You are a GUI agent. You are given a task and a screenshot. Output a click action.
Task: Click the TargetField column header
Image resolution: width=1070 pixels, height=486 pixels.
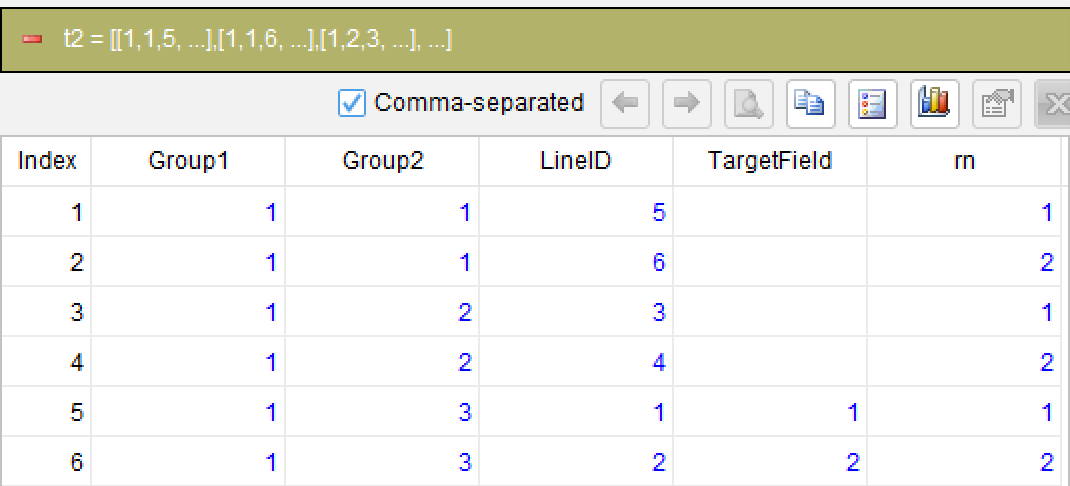pos(770,161)
